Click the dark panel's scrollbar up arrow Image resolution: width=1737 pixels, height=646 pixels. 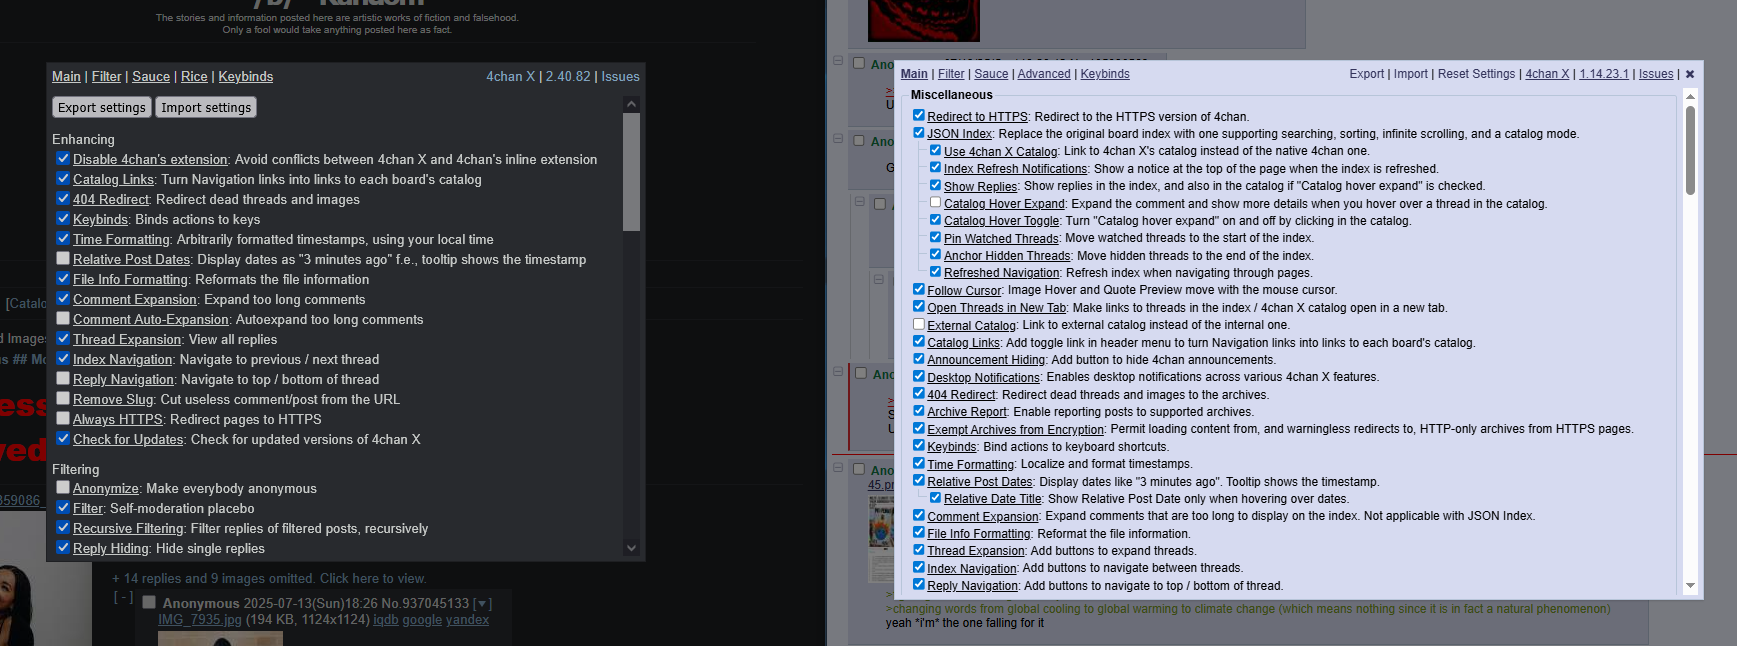(x=631, y=104)
